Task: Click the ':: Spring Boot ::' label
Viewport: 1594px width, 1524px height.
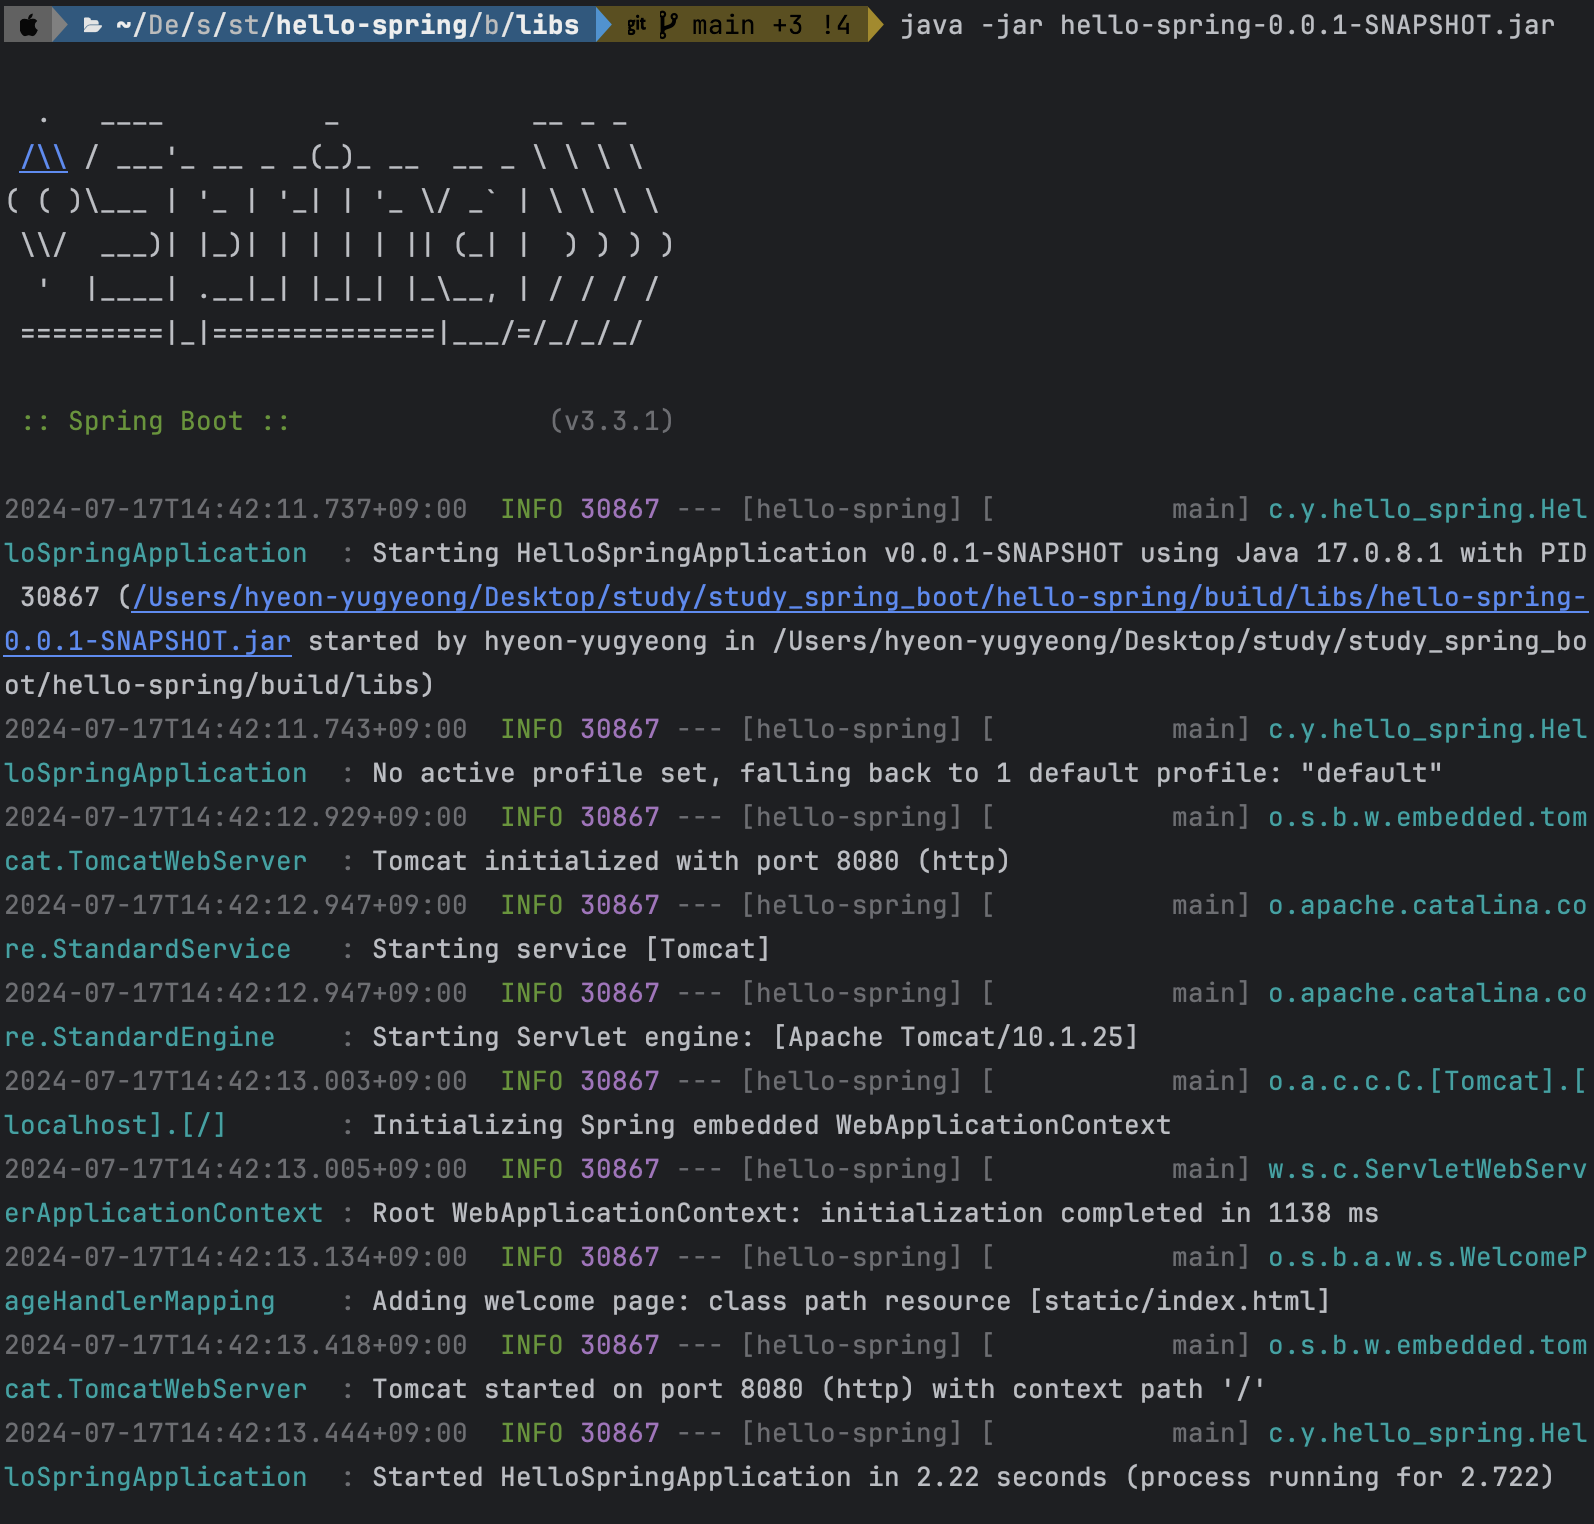Action: (x=156, y=421)
